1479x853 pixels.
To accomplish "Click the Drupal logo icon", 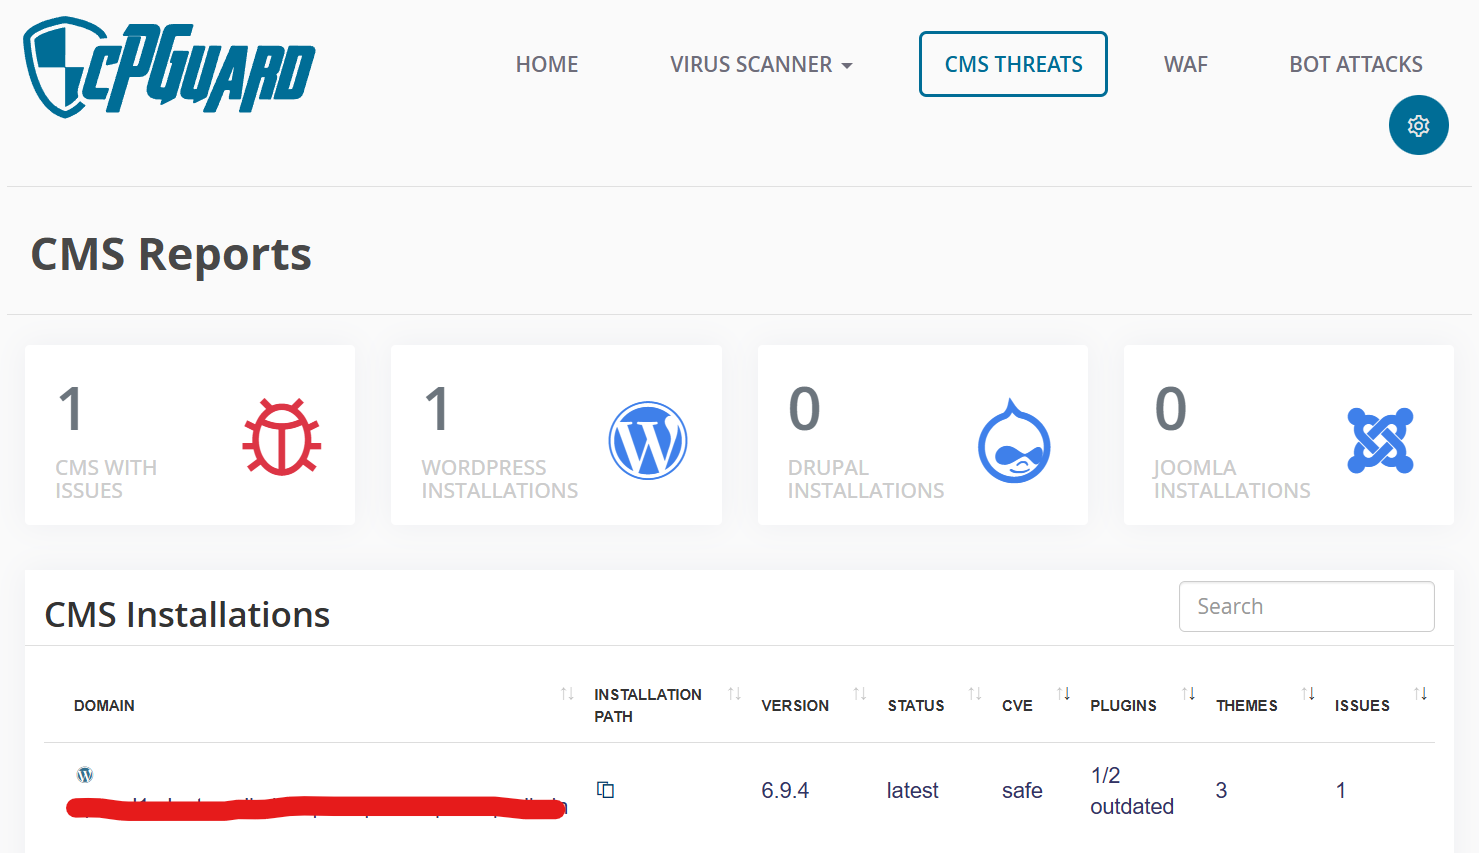I will [x=1014, y=441].
